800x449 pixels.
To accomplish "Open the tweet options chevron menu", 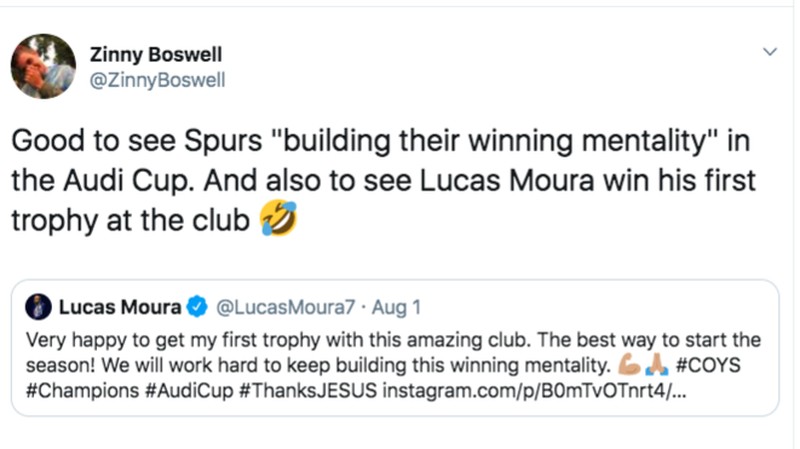I will [770, 51].
